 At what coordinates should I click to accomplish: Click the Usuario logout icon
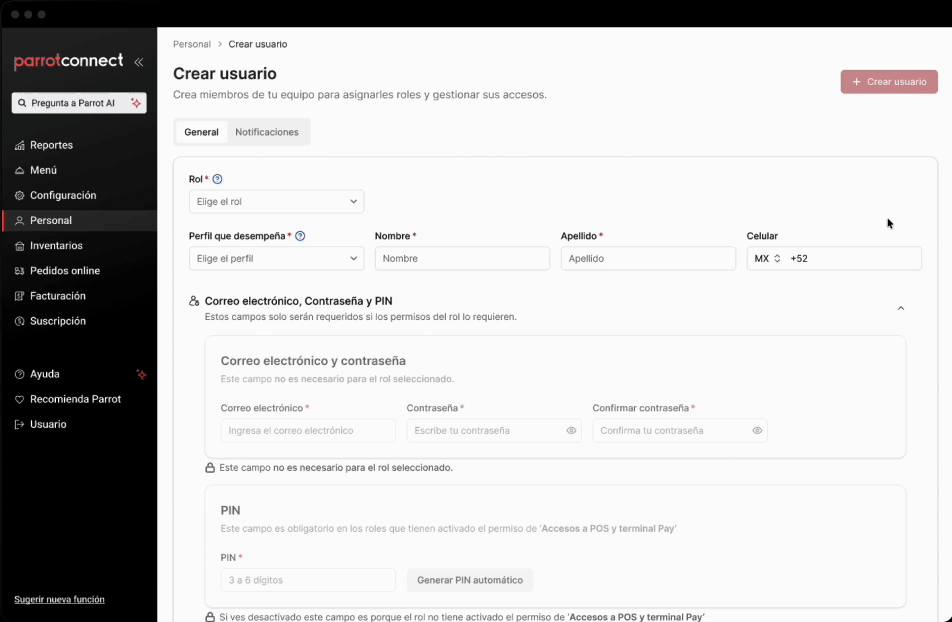pyautogui.click(x=20, y=423)
